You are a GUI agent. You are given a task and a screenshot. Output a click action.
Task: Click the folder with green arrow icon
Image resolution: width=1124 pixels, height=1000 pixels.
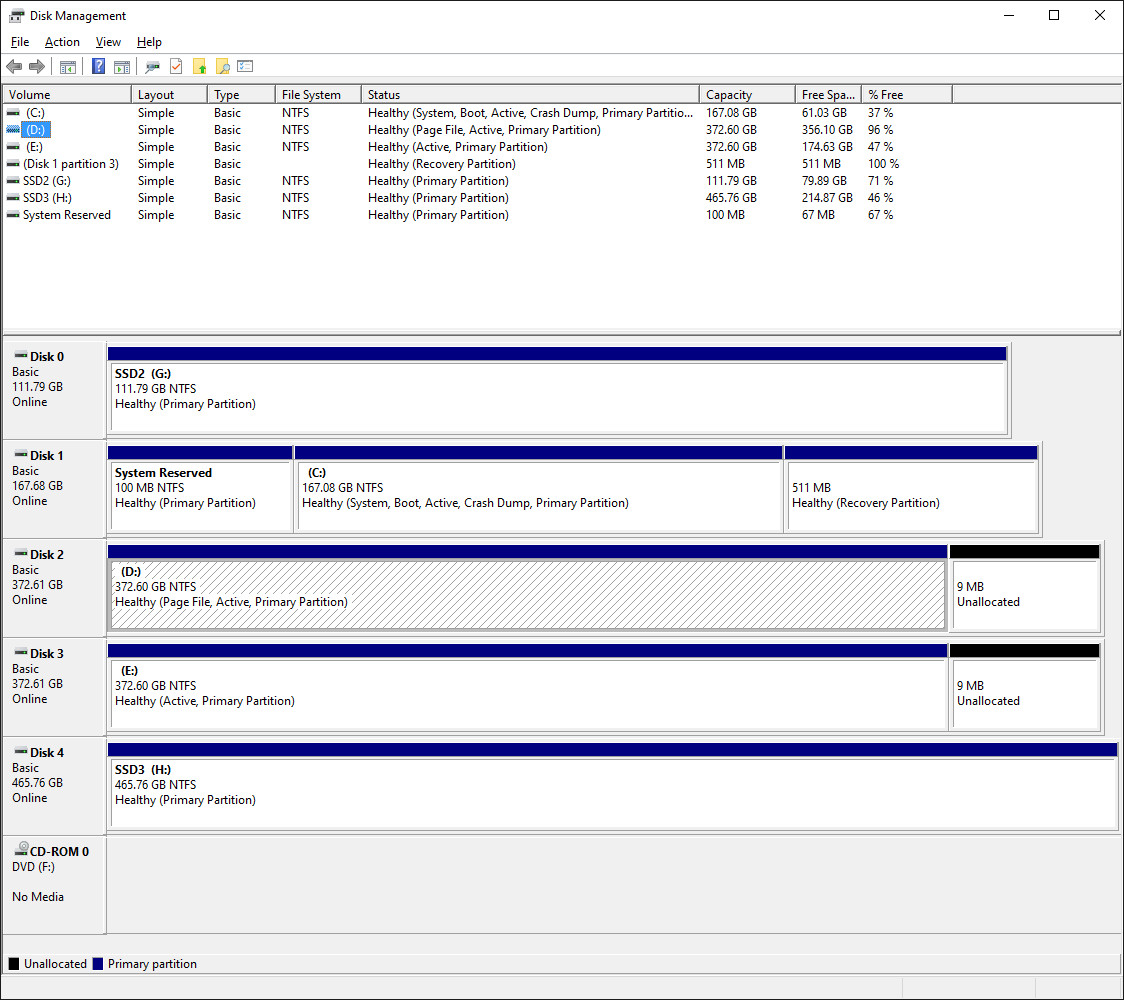click(200, 67)
